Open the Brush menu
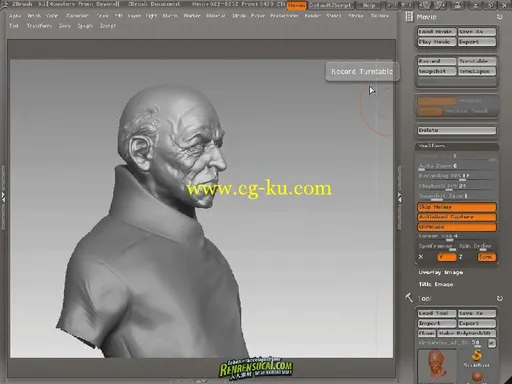Viewport: 512px width, 384px height. click(34, 16)
